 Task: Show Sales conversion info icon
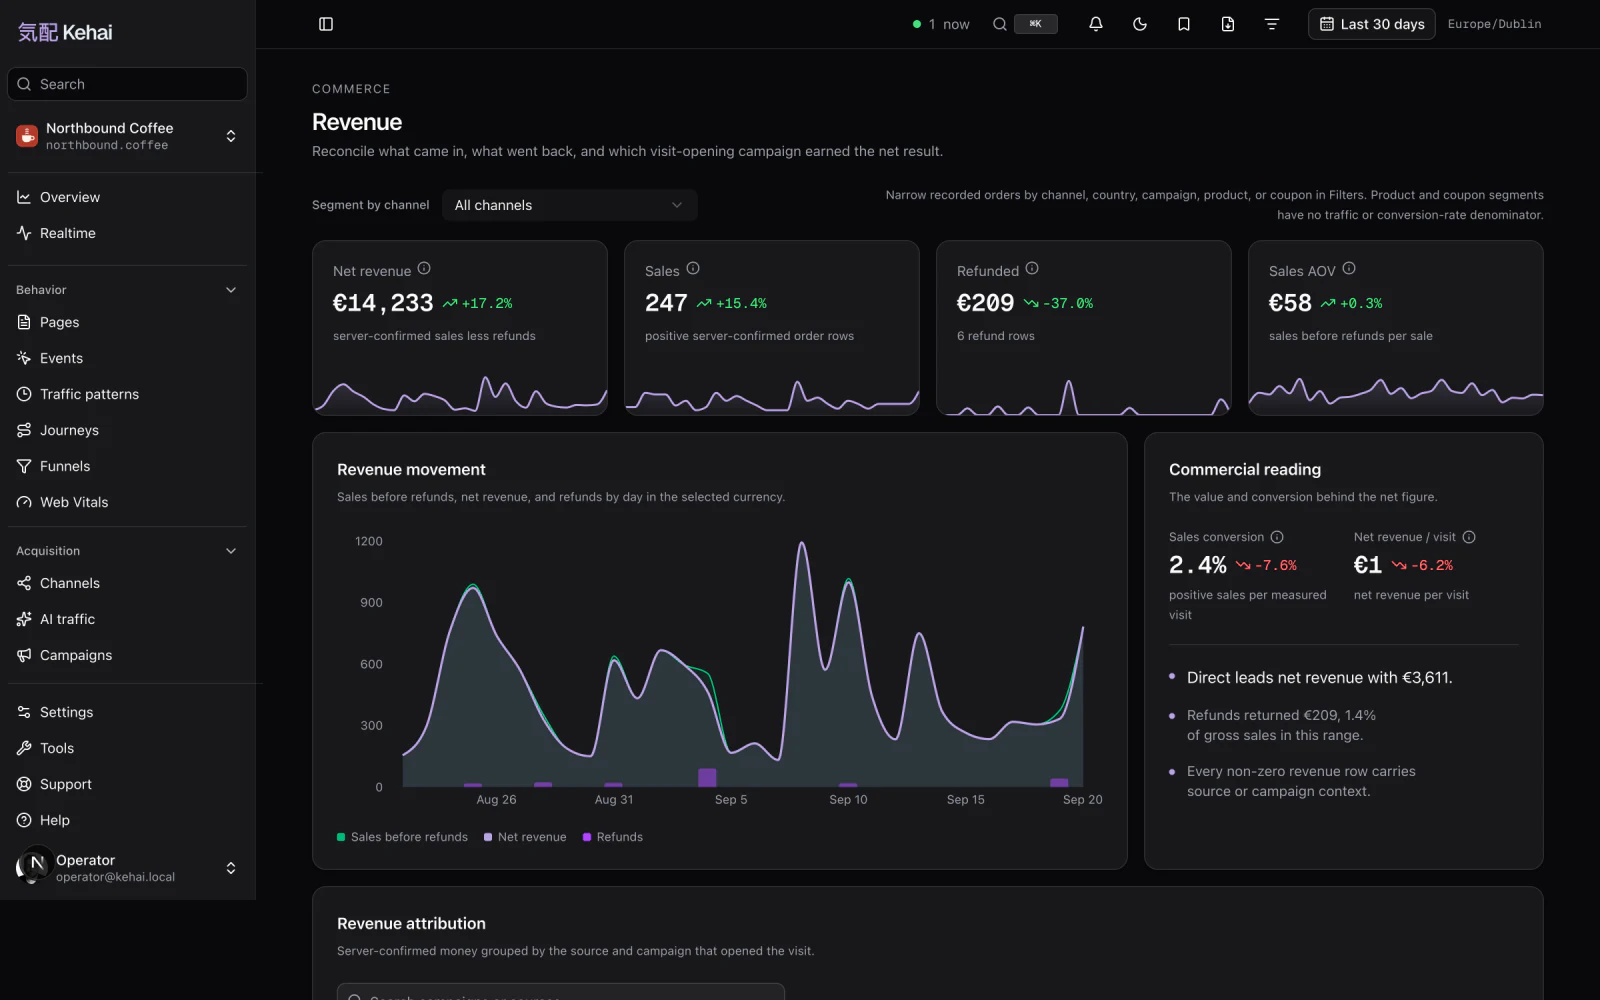[x=1277, y=537]
